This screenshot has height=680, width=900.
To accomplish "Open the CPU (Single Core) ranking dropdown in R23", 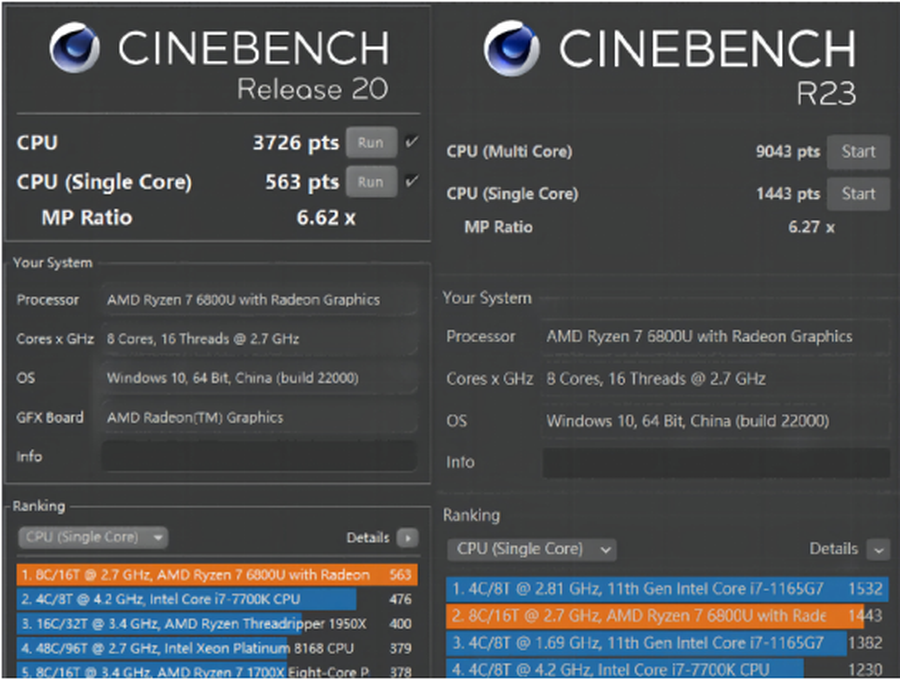I will [x=532, y=549].
